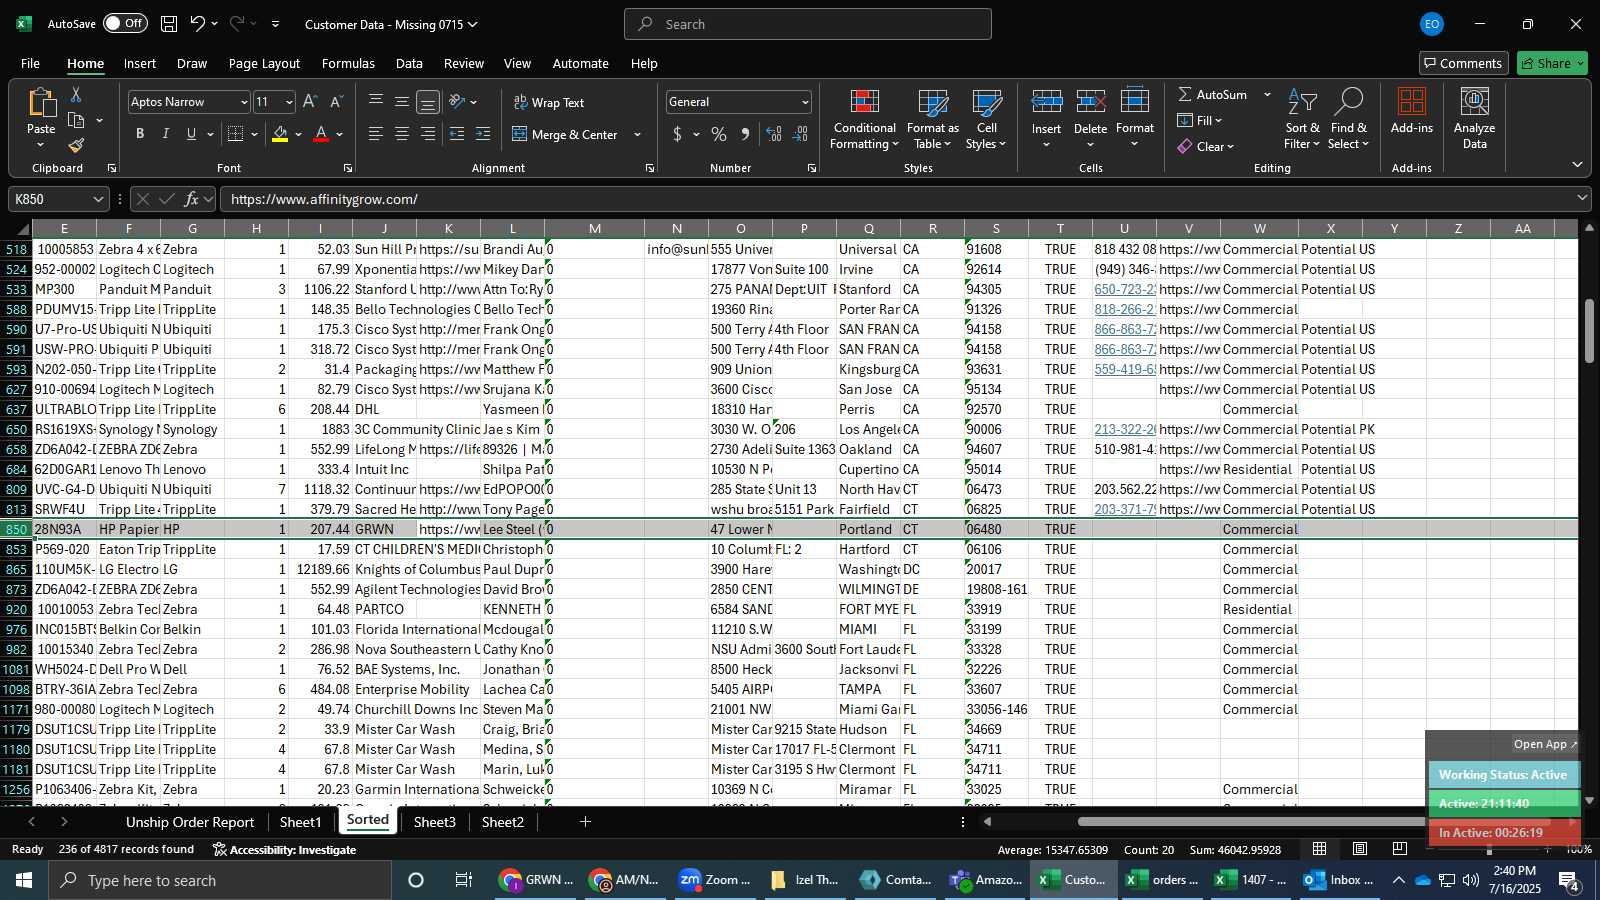The image size is (1600, 900).
Task: Switch to Page Layout view icon
Action: click(1360, 849)
